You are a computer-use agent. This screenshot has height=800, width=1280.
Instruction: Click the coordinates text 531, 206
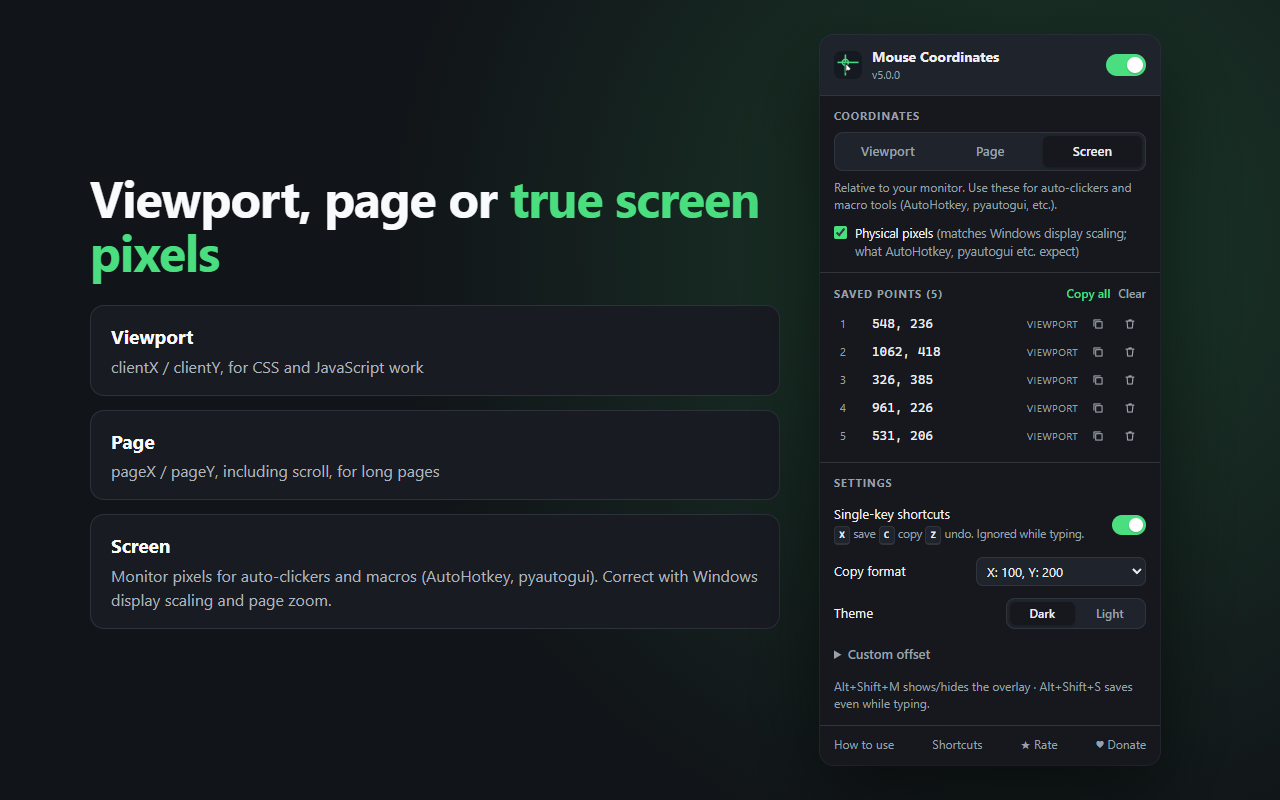point(902,436)
